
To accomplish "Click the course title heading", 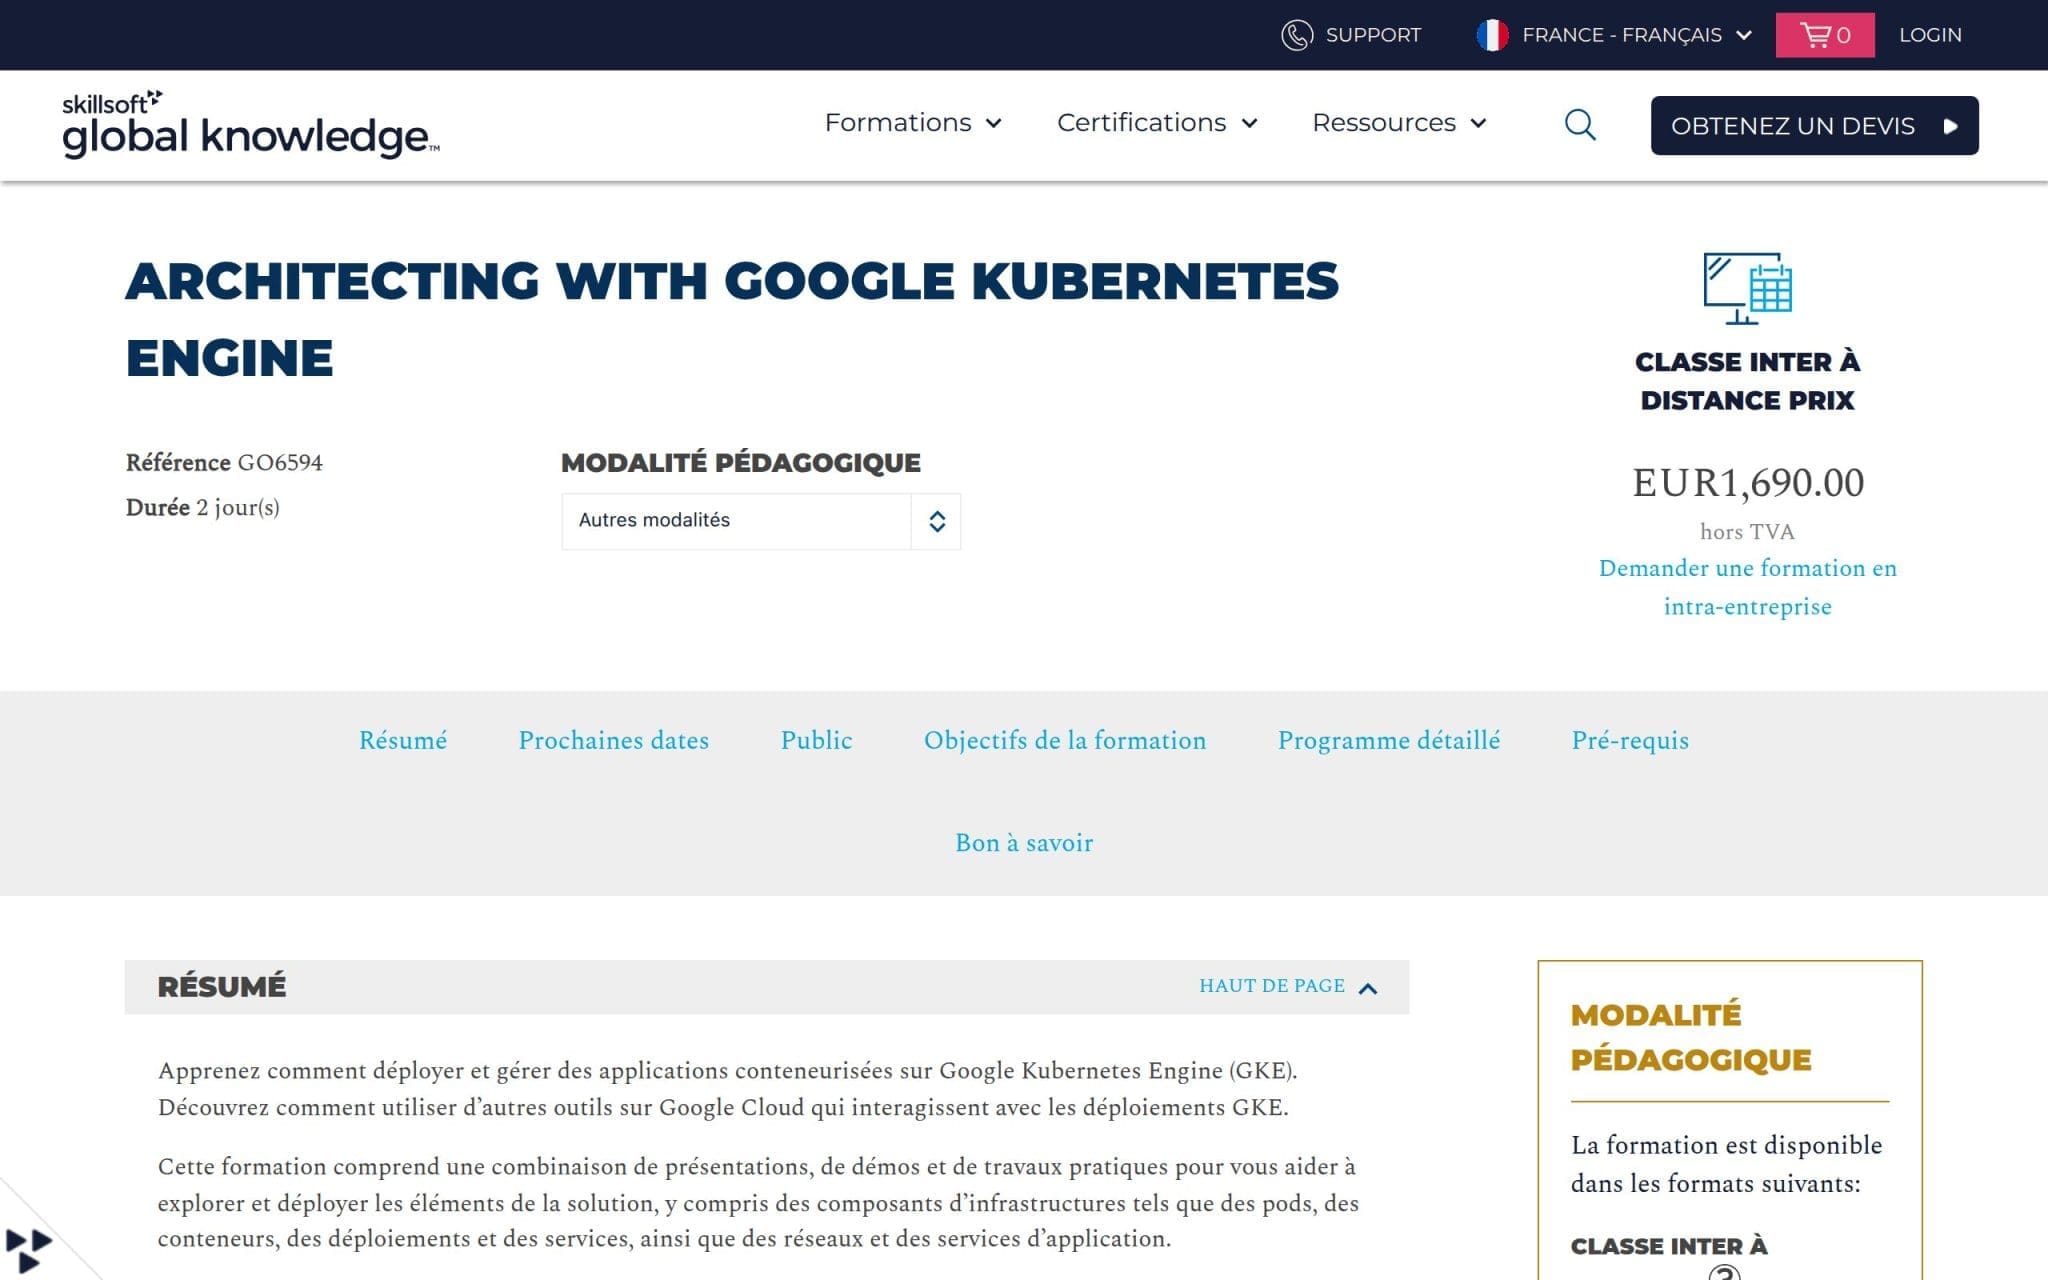I will 732,319.
